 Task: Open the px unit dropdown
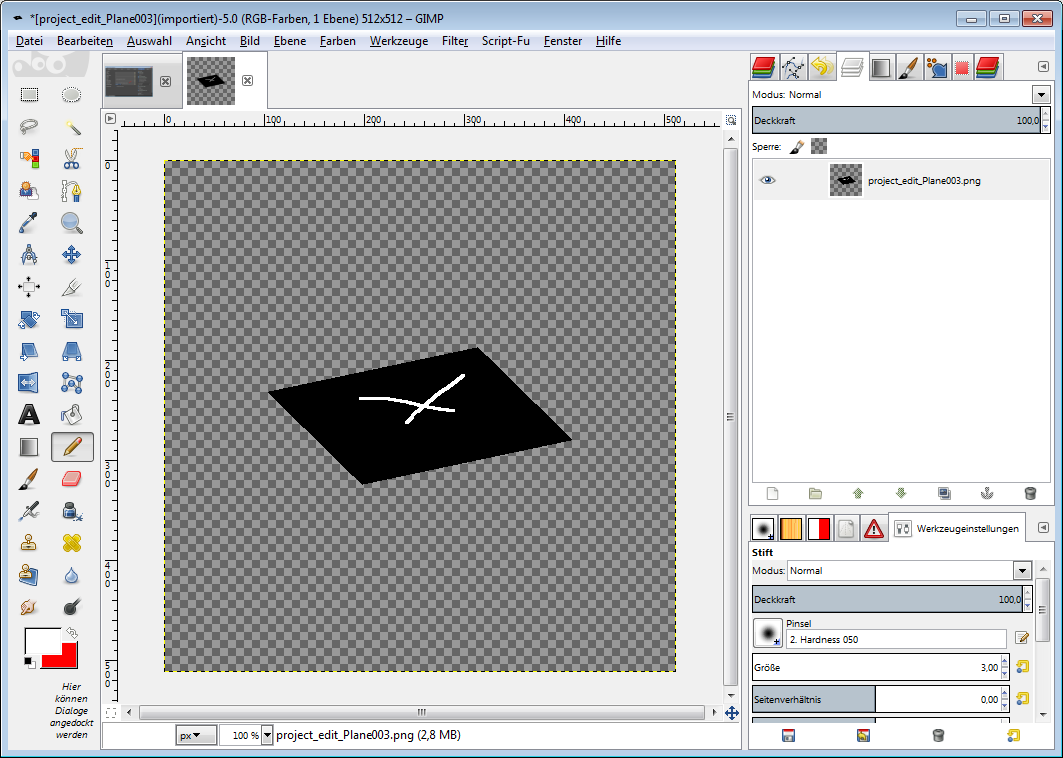196,735
